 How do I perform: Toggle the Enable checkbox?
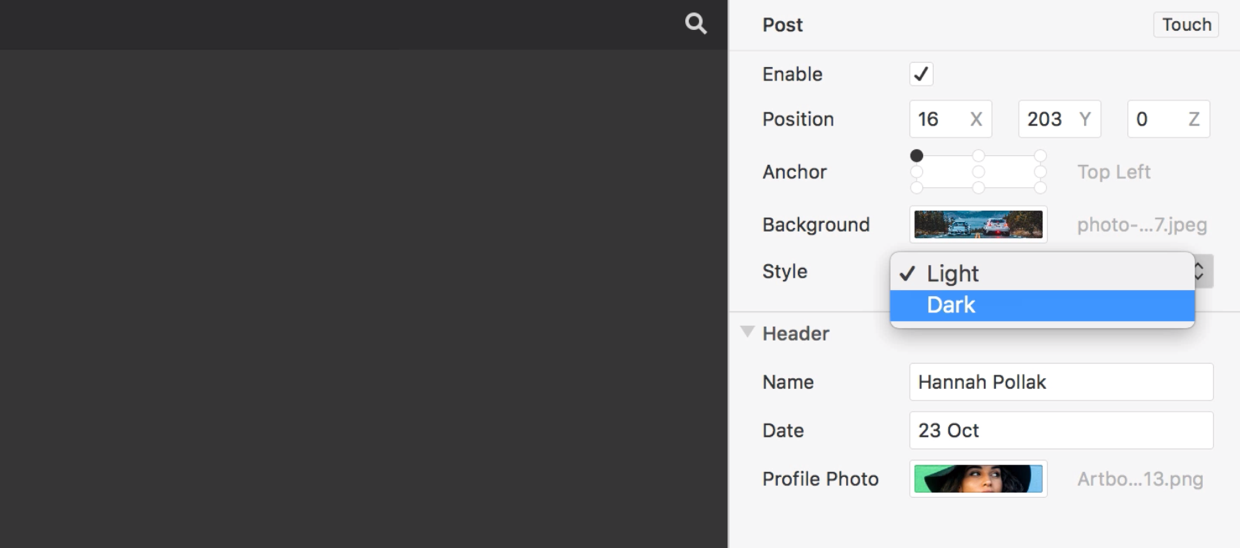point(921,74)
